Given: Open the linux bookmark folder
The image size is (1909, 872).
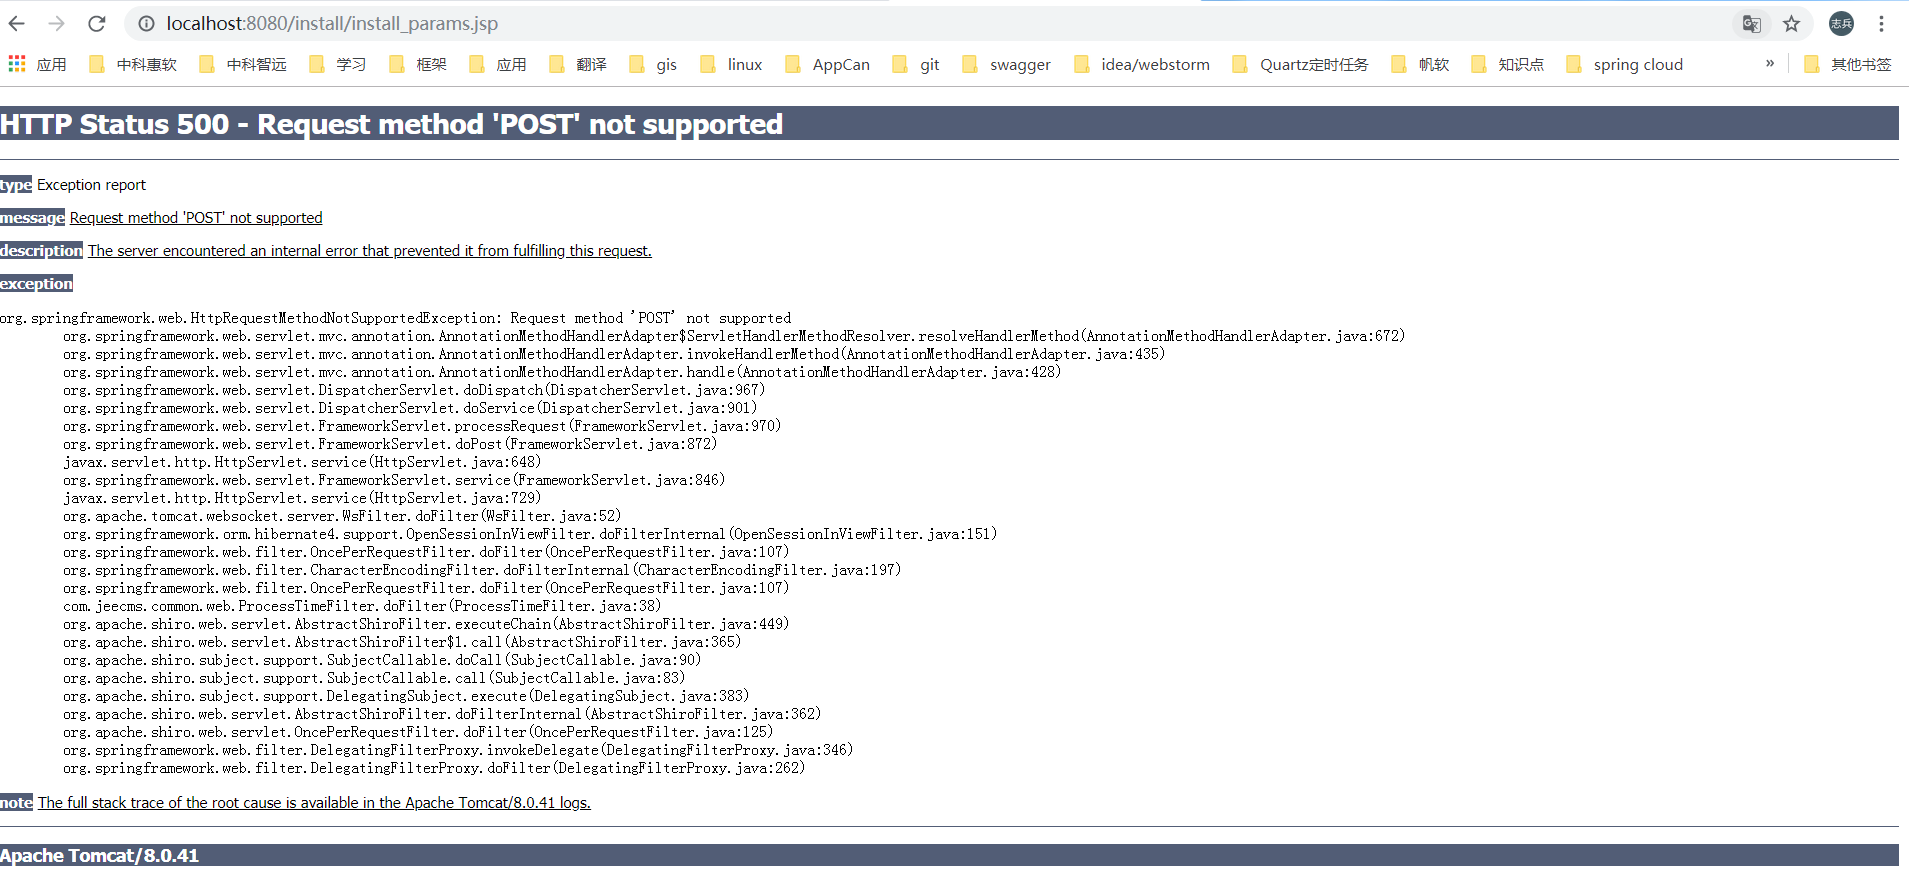Looking at the screenshot, I should tap(731, 64).
